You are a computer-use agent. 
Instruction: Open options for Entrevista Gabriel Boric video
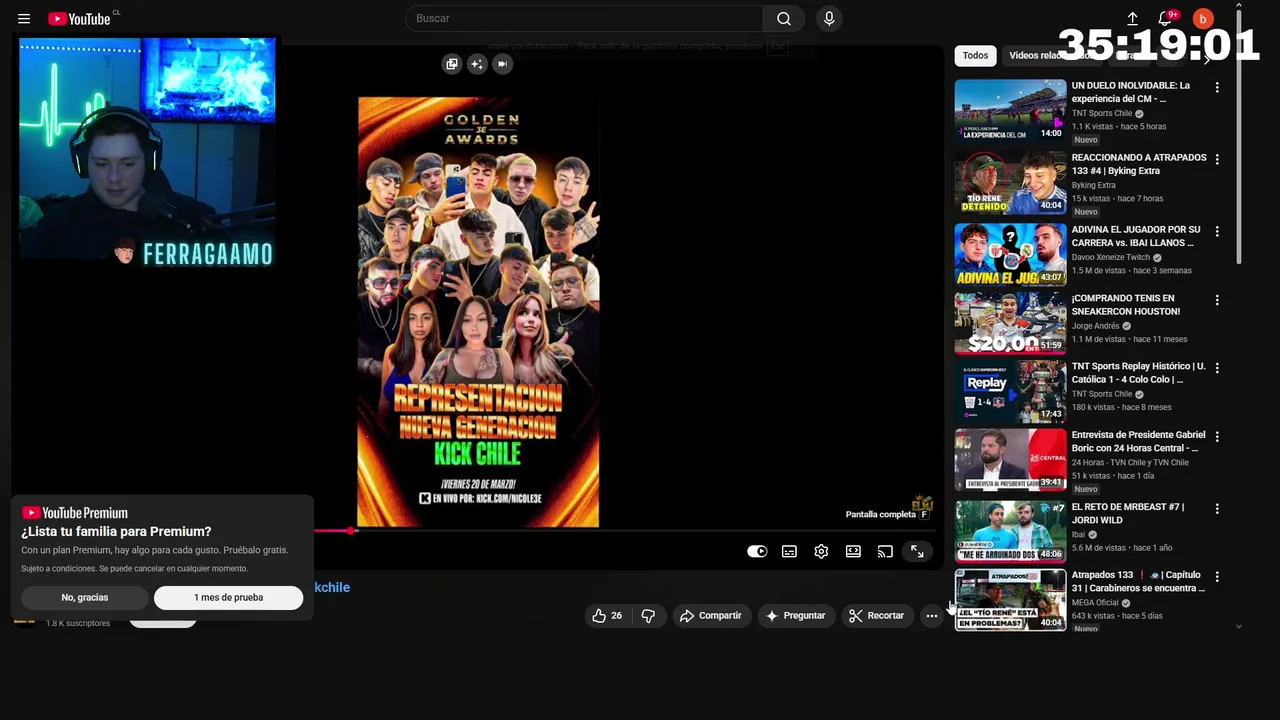coord(1217,437)
